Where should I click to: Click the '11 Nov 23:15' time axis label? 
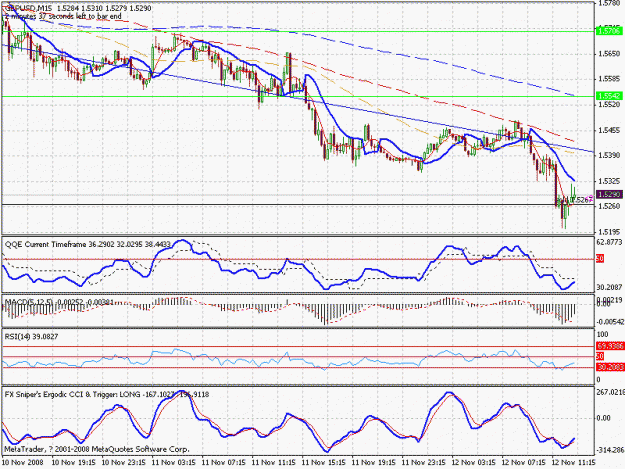click(424, 463)
